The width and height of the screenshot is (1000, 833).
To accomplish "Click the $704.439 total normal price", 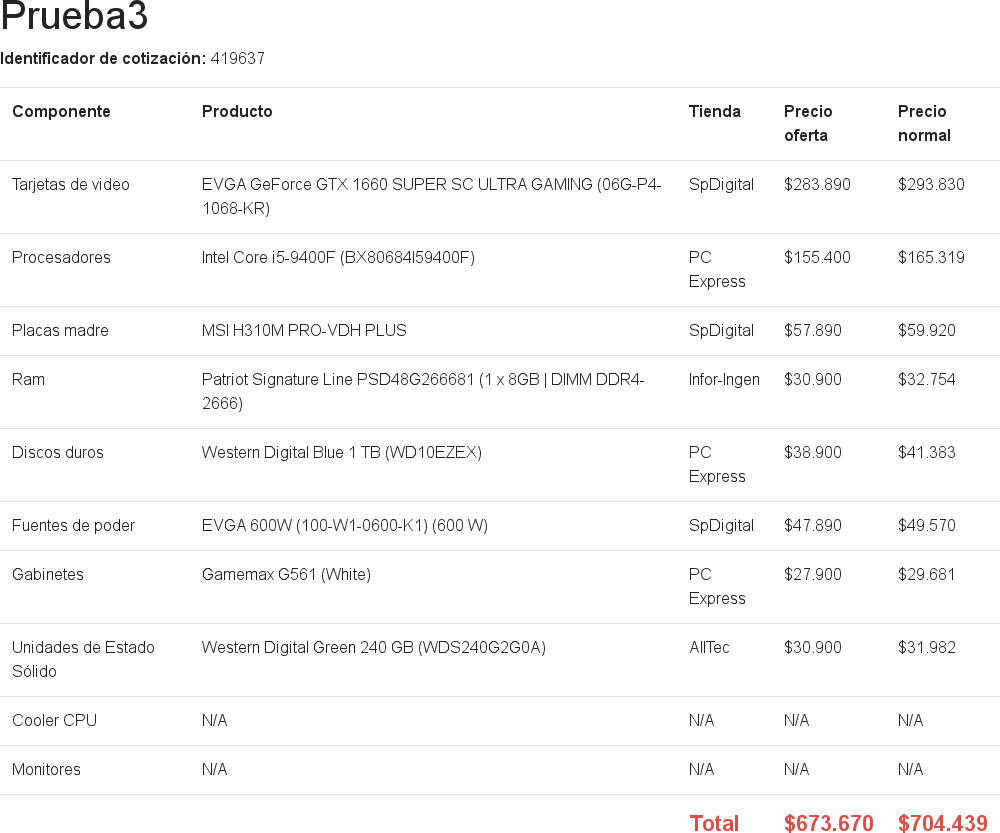I will pos(943,823).
